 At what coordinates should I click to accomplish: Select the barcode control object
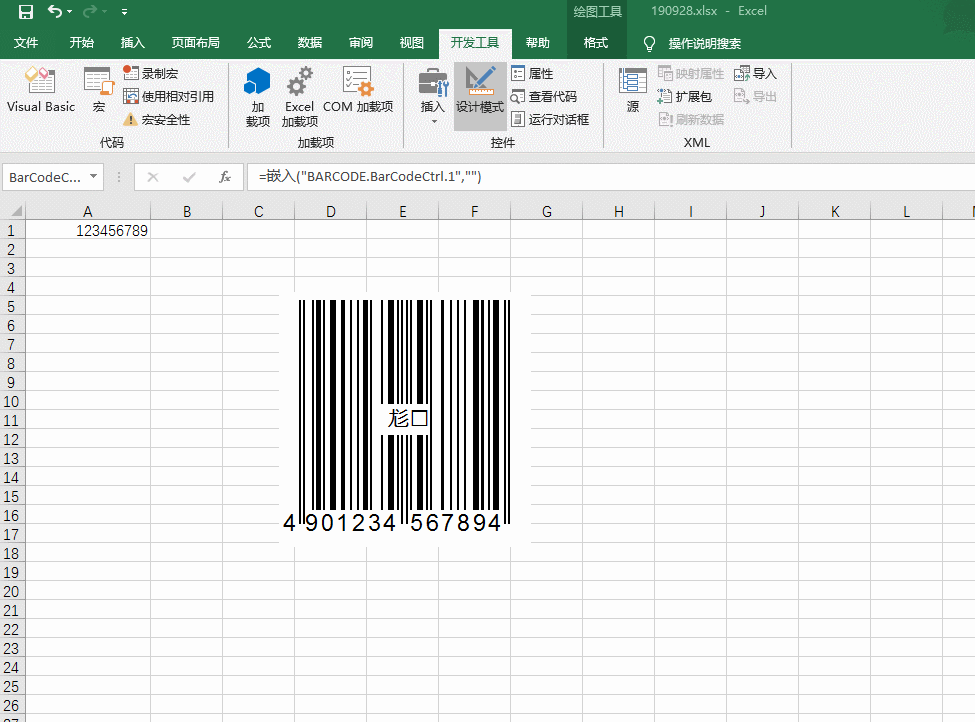coord(404,418)
